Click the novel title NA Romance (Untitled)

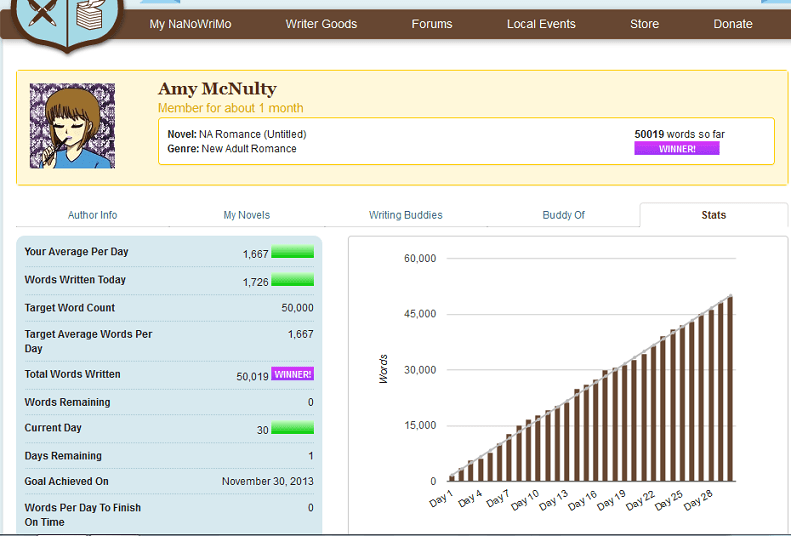click(252, 134)
